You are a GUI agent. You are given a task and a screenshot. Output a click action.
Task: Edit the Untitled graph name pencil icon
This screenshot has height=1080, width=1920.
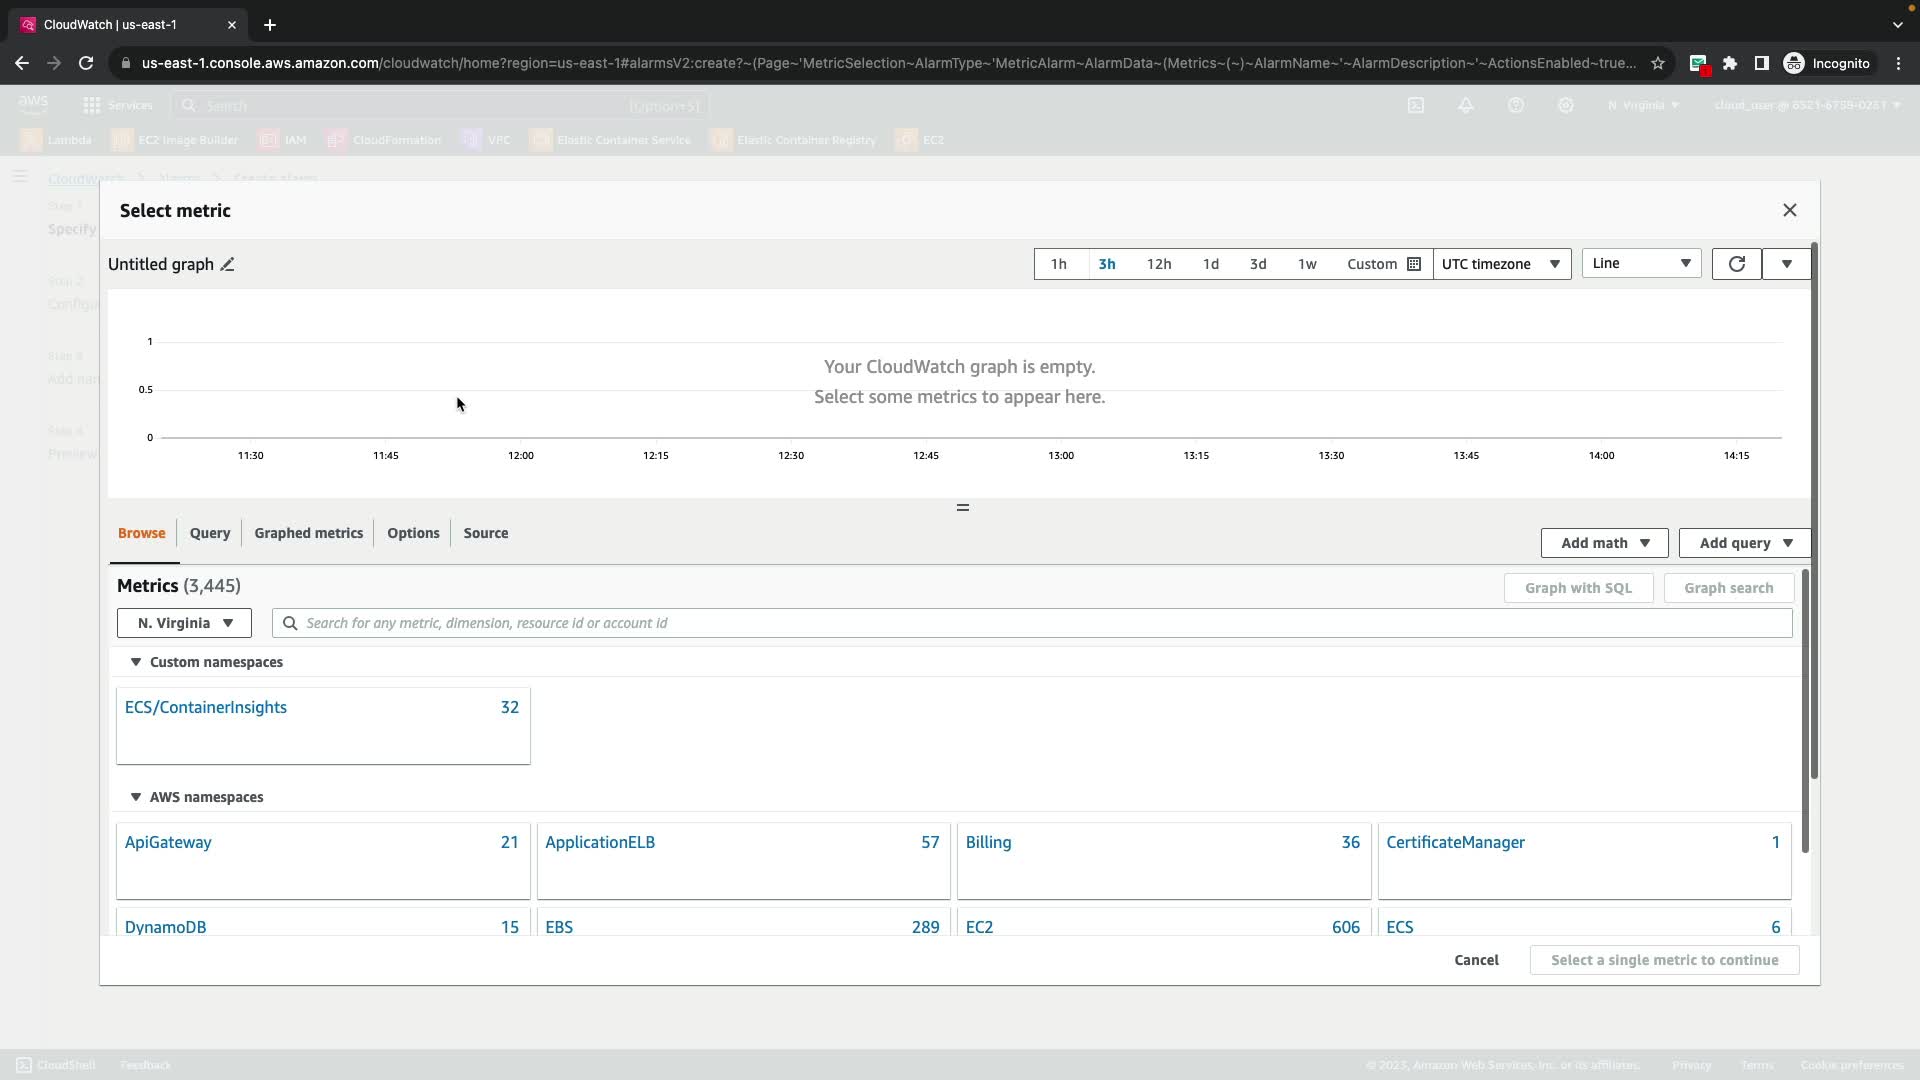227,264
